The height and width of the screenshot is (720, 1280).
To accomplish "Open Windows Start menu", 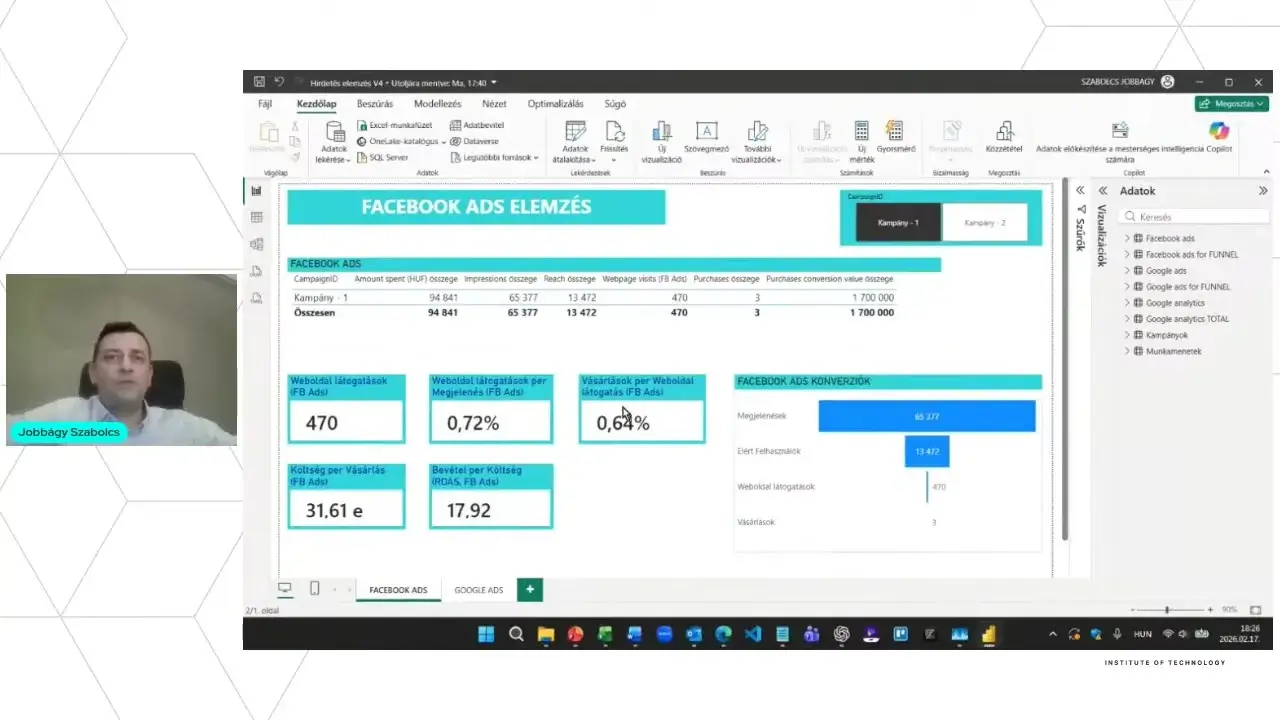I will coord(486,634).
